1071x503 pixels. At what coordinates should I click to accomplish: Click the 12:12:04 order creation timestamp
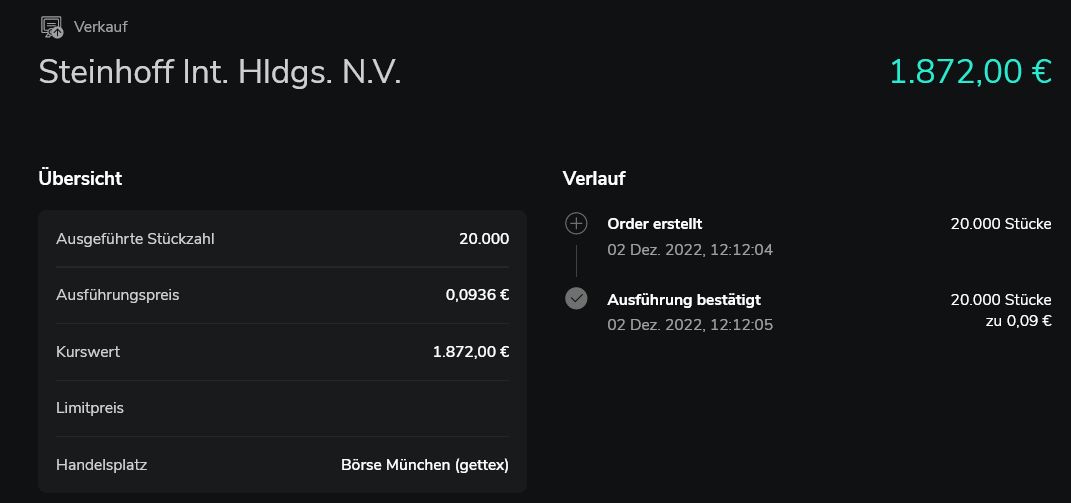(741, 250)
